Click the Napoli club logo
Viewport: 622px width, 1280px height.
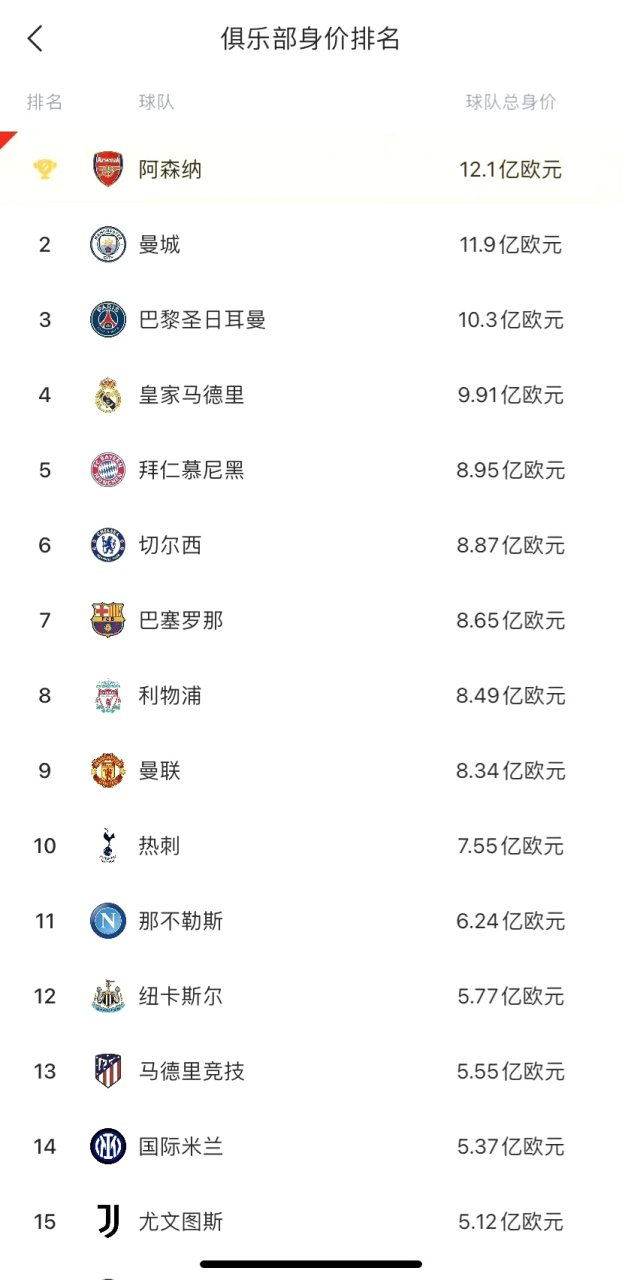108,920
